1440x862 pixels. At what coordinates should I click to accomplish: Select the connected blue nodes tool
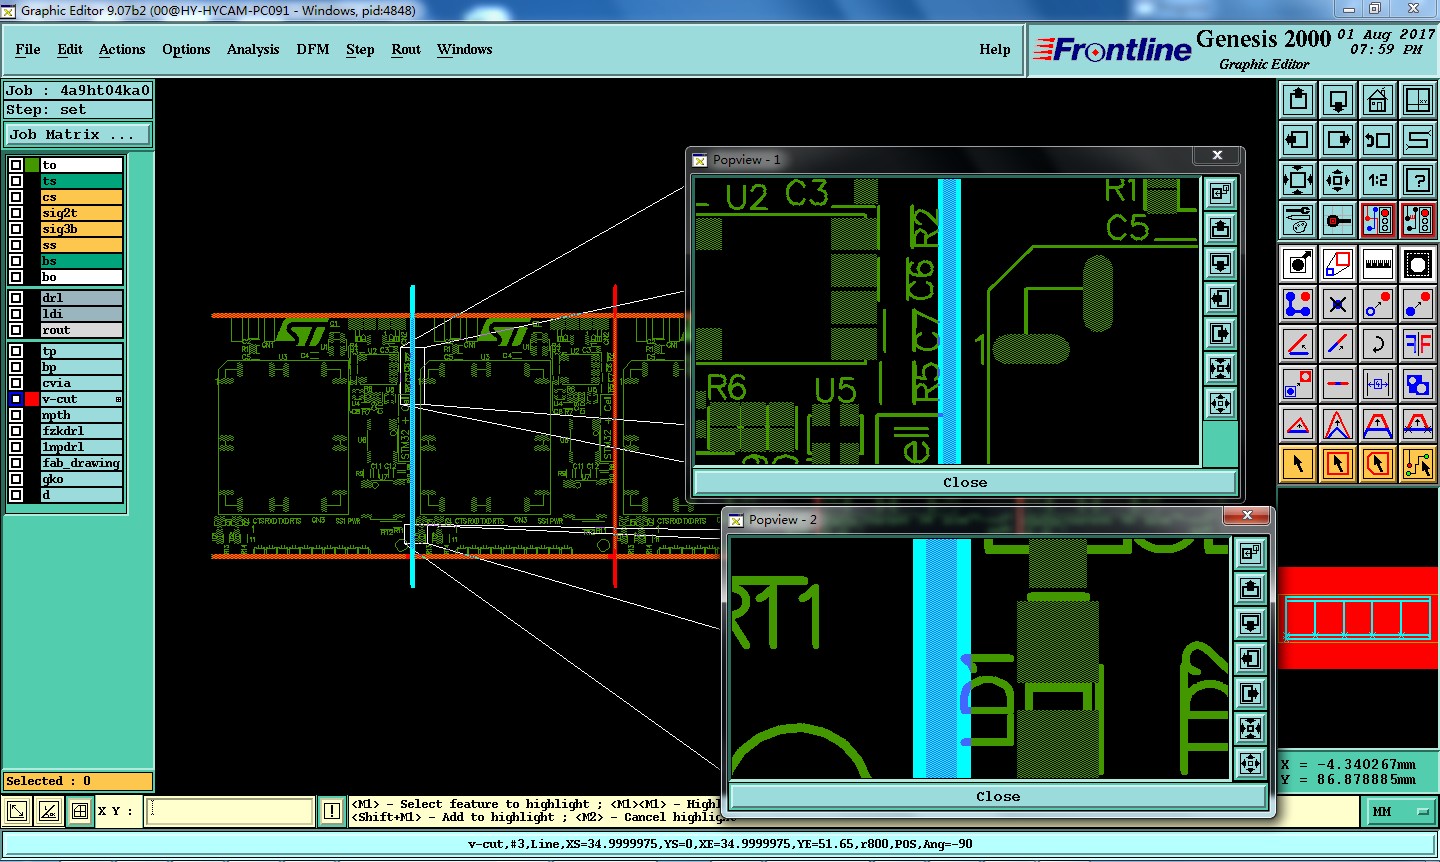1298,304
